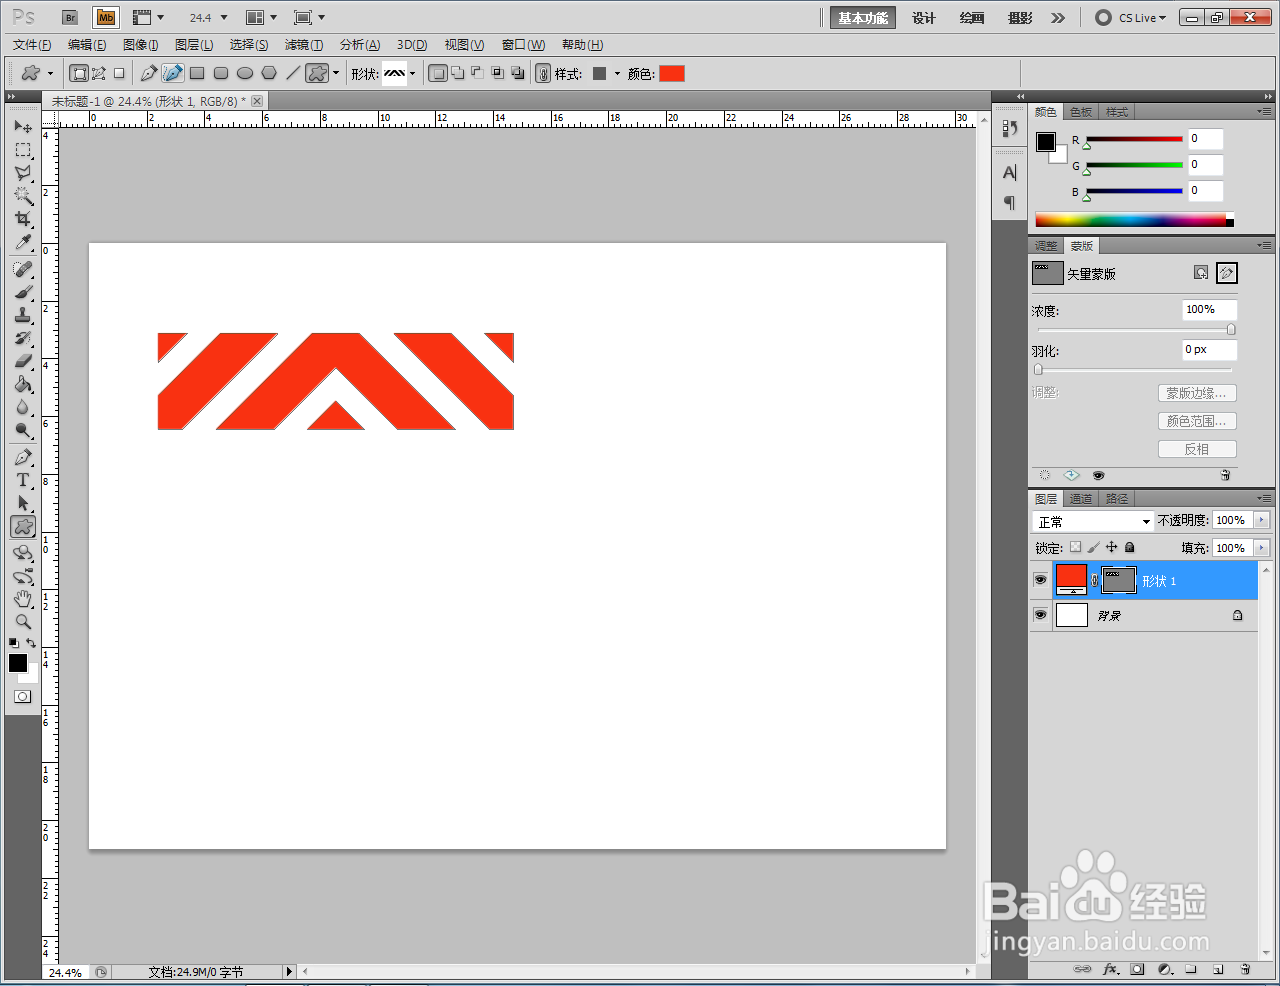Select the Polygonal Lasso tool
This screenshot has width=1280, height=986.
[23, 173]
